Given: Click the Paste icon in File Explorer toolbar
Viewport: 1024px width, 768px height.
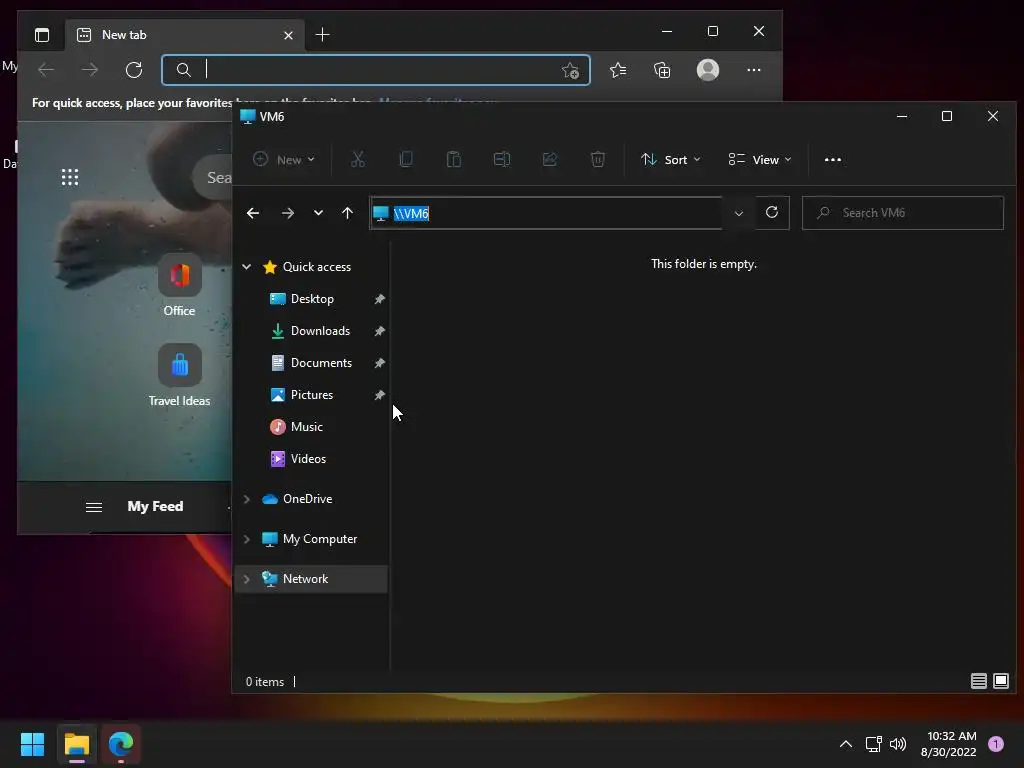Looking at the screenshot, I should click(x=454, y=159).
